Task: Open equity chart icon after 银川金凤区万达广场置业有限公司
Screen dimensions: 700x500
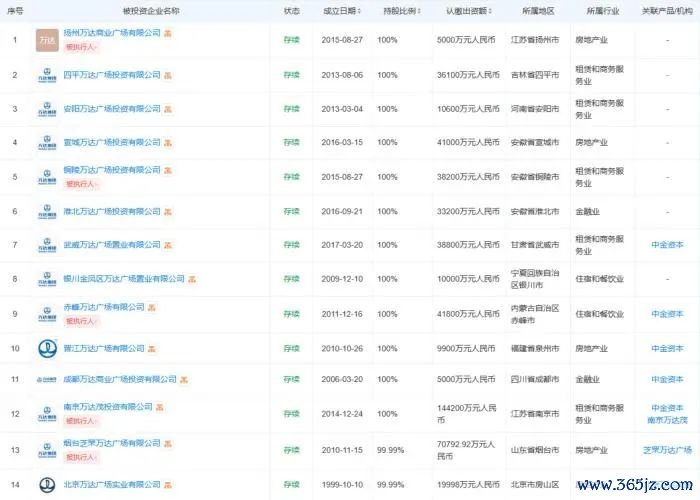Action: [192, 279]
